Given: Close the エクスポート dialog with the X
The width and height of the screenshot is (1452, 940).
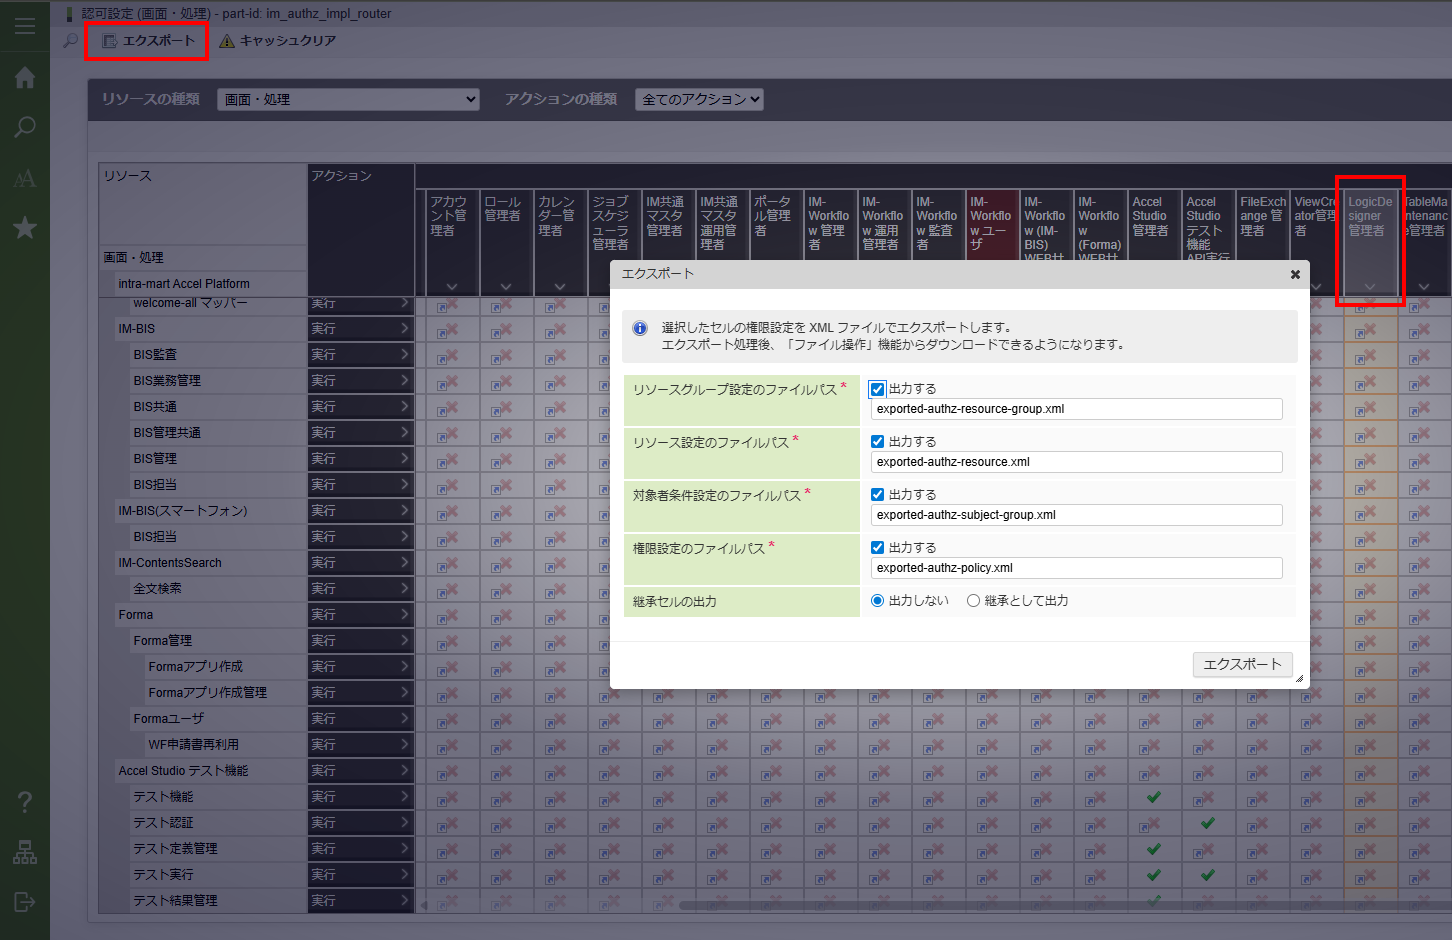Looking at the screenshot, I should click(1295, 274).
